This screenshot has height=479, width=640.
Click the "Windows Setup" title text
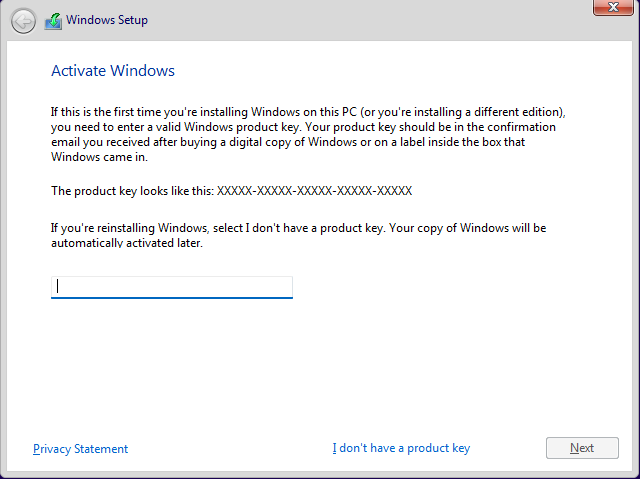coord(107,20)
